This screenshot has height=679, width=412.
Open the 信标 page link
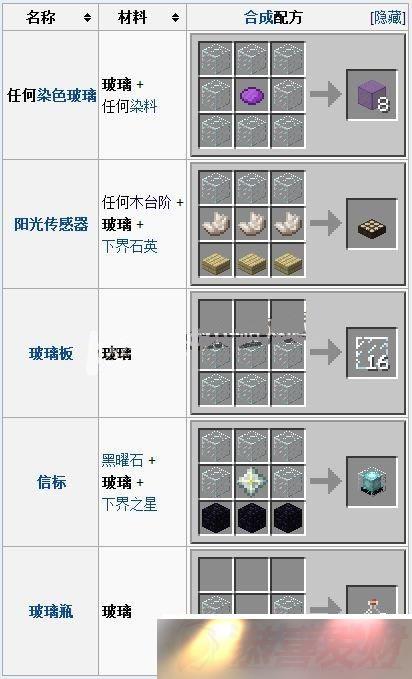click(51, 482)
